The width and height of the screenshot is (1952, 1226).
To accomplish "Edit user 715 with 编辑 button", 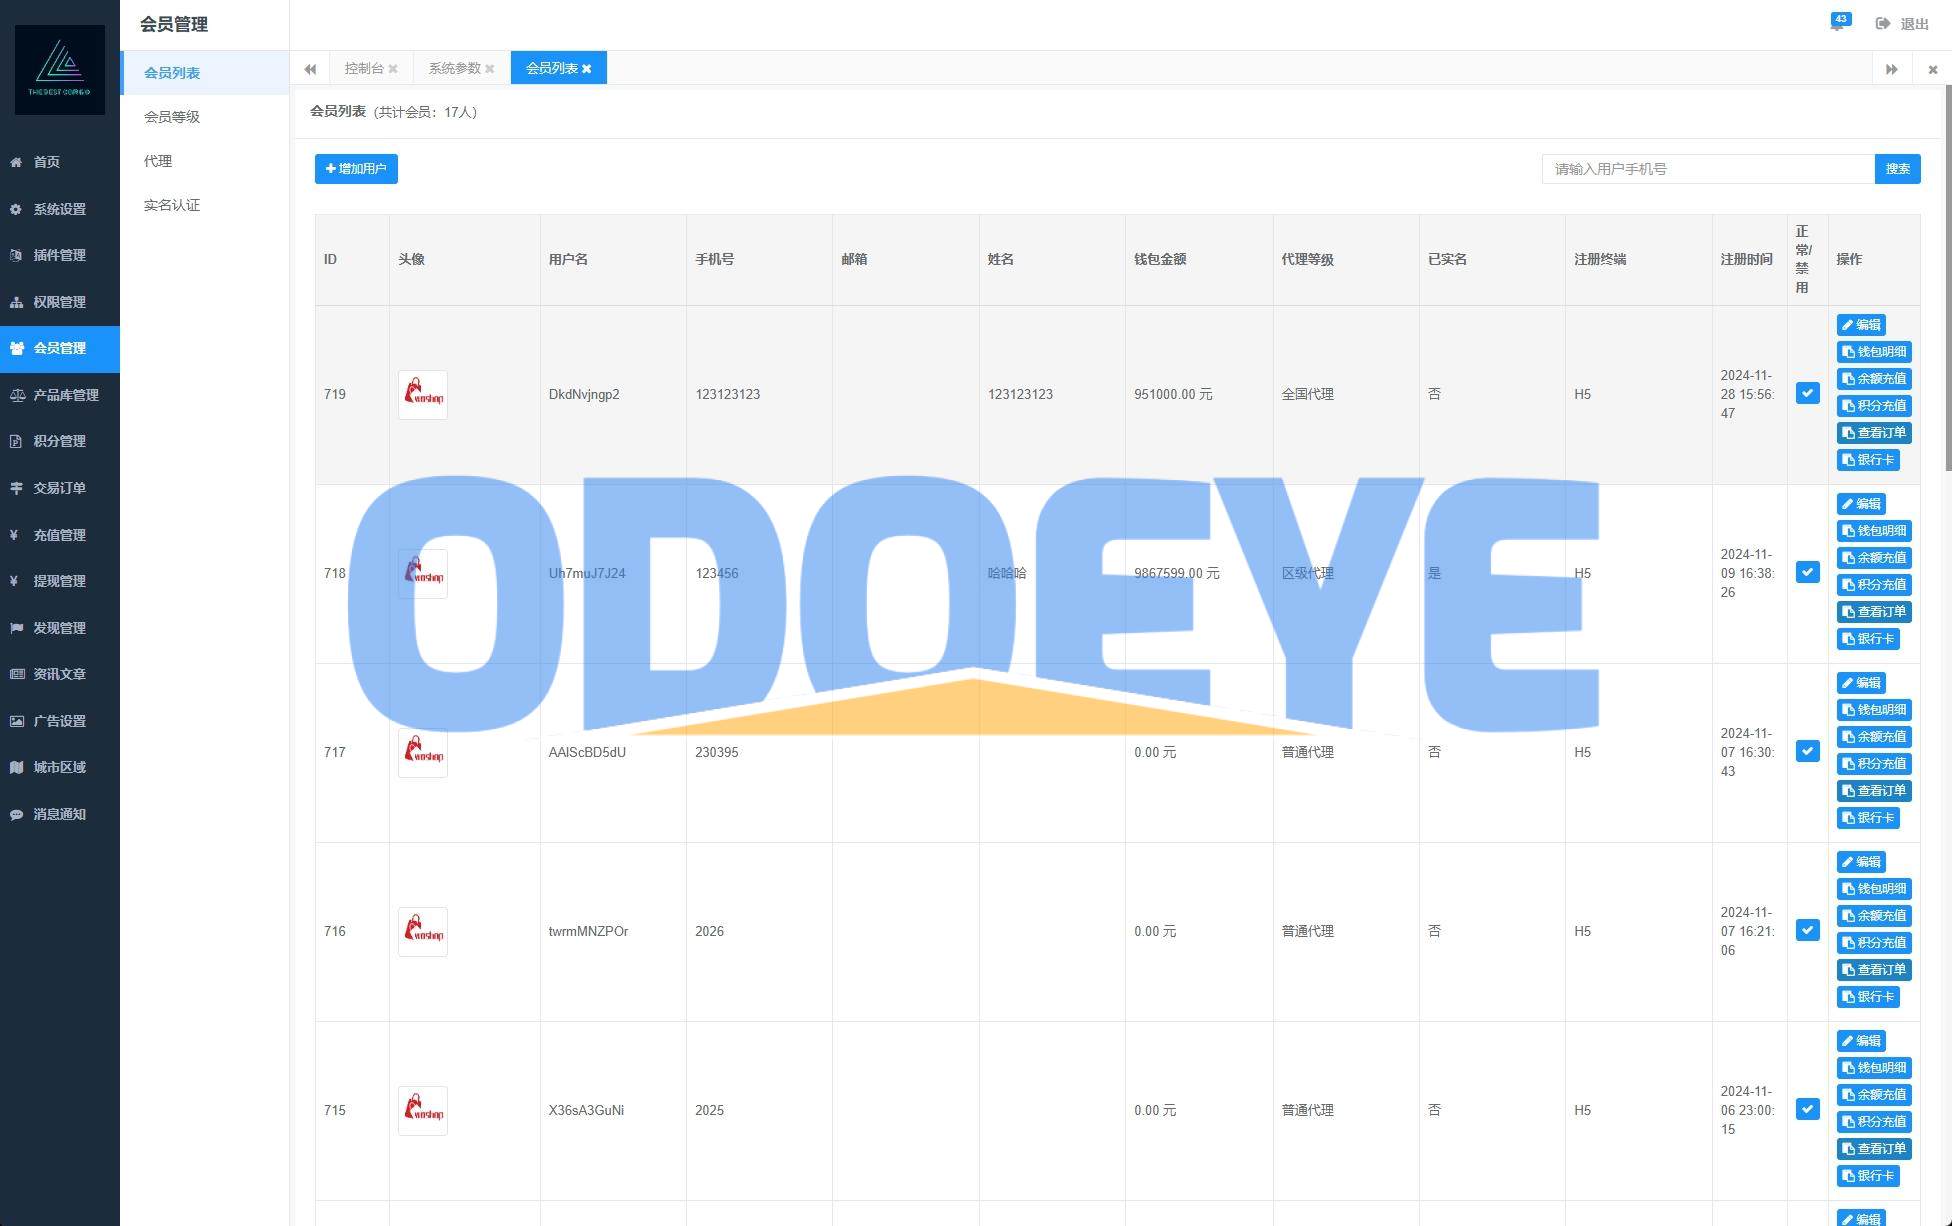I will coord(1861,1041).
